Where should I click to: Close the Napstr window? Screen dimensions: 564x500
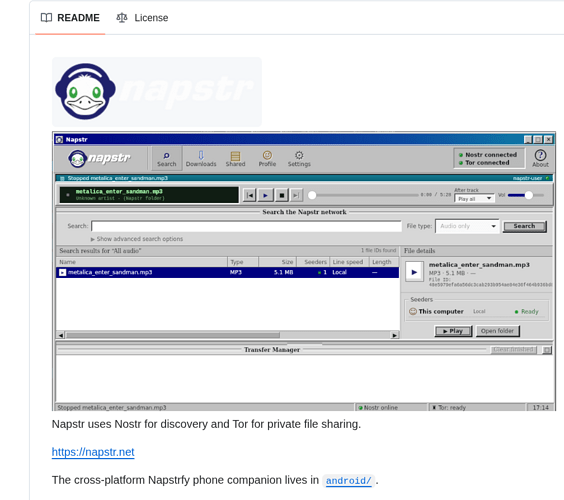(549, 140)
